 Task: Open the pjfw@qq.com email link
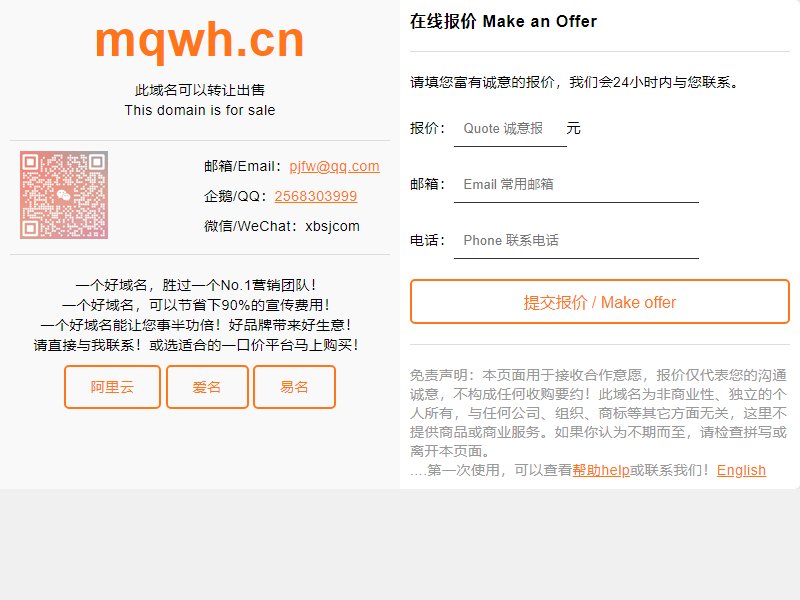click(334, 166)
